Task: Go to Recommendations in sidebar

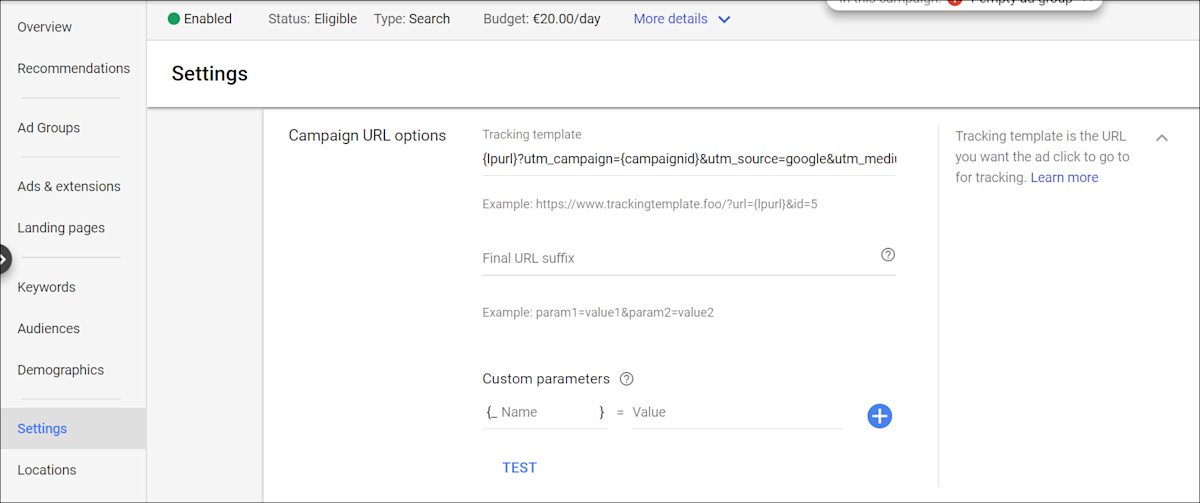Action: tap(73, 68)
